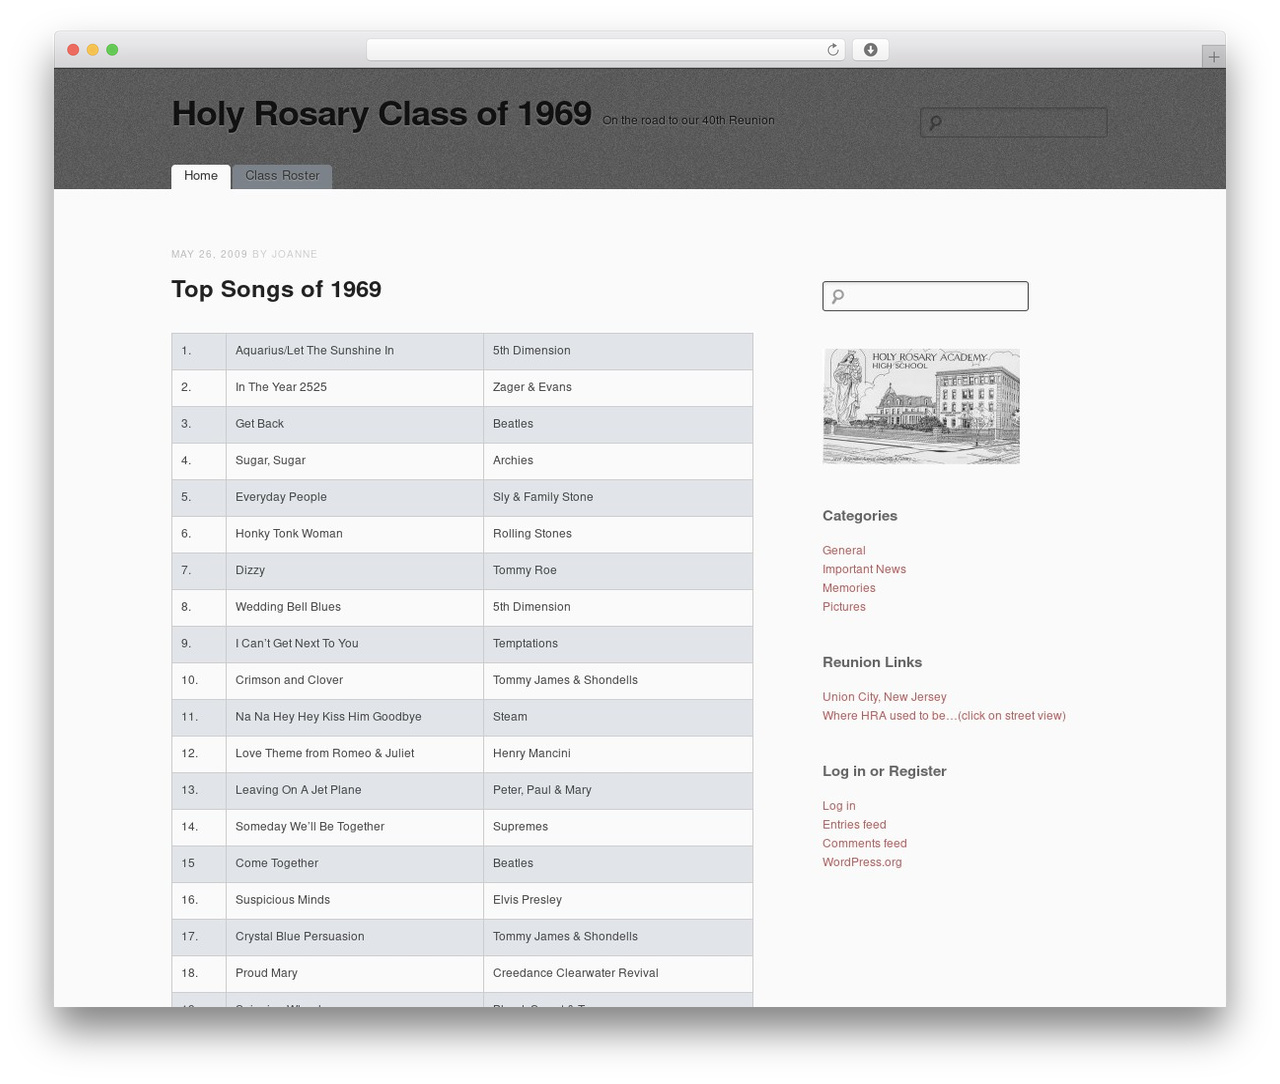Select the Dizzy song cell
1280x1084 pixels.
click(355, 571)
